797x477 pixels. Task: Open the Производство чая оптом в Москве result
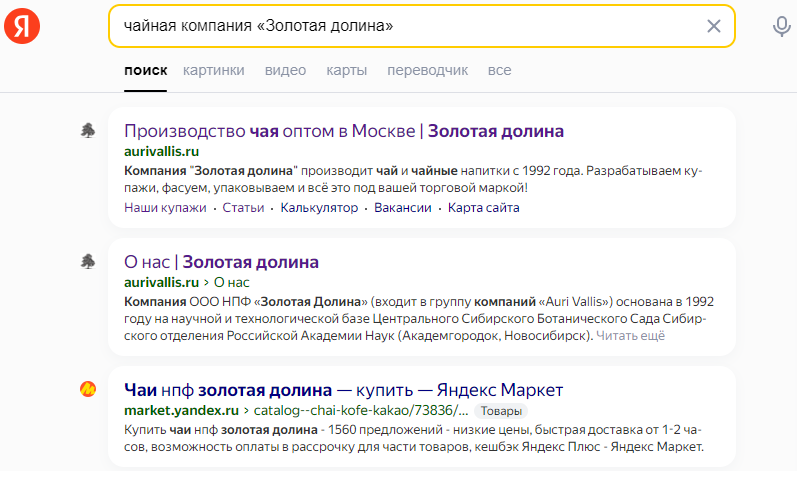click(x=344, y=131)
